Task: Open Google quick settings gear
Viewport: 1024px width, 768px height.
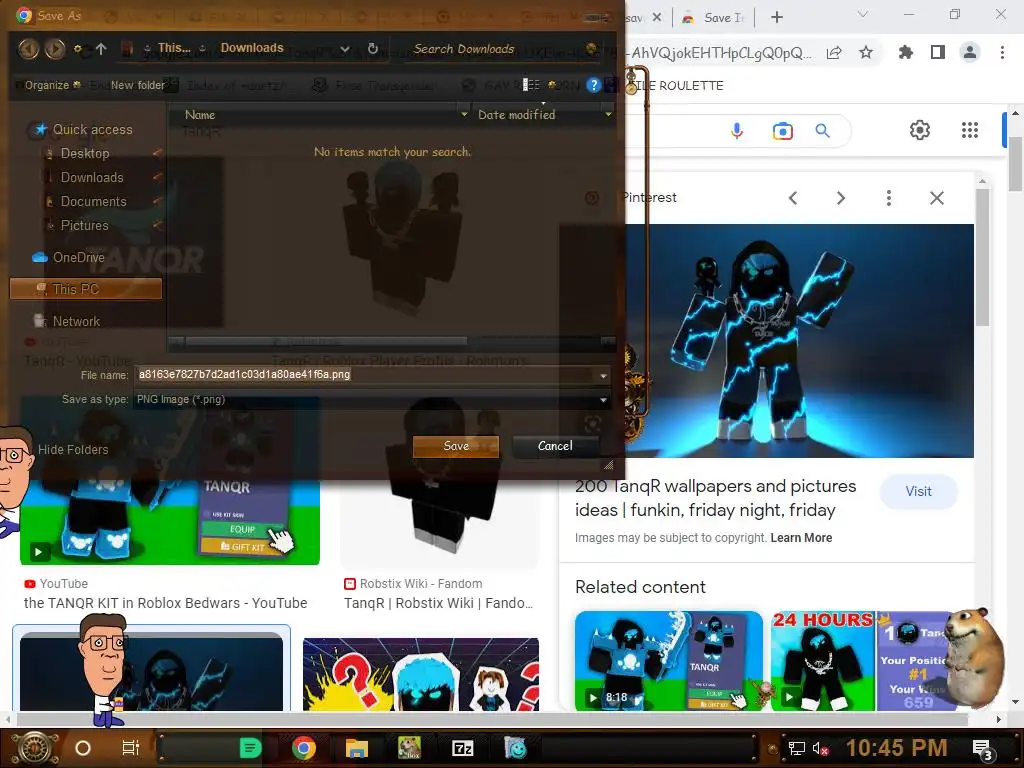Action: click(x=920, y=130)
